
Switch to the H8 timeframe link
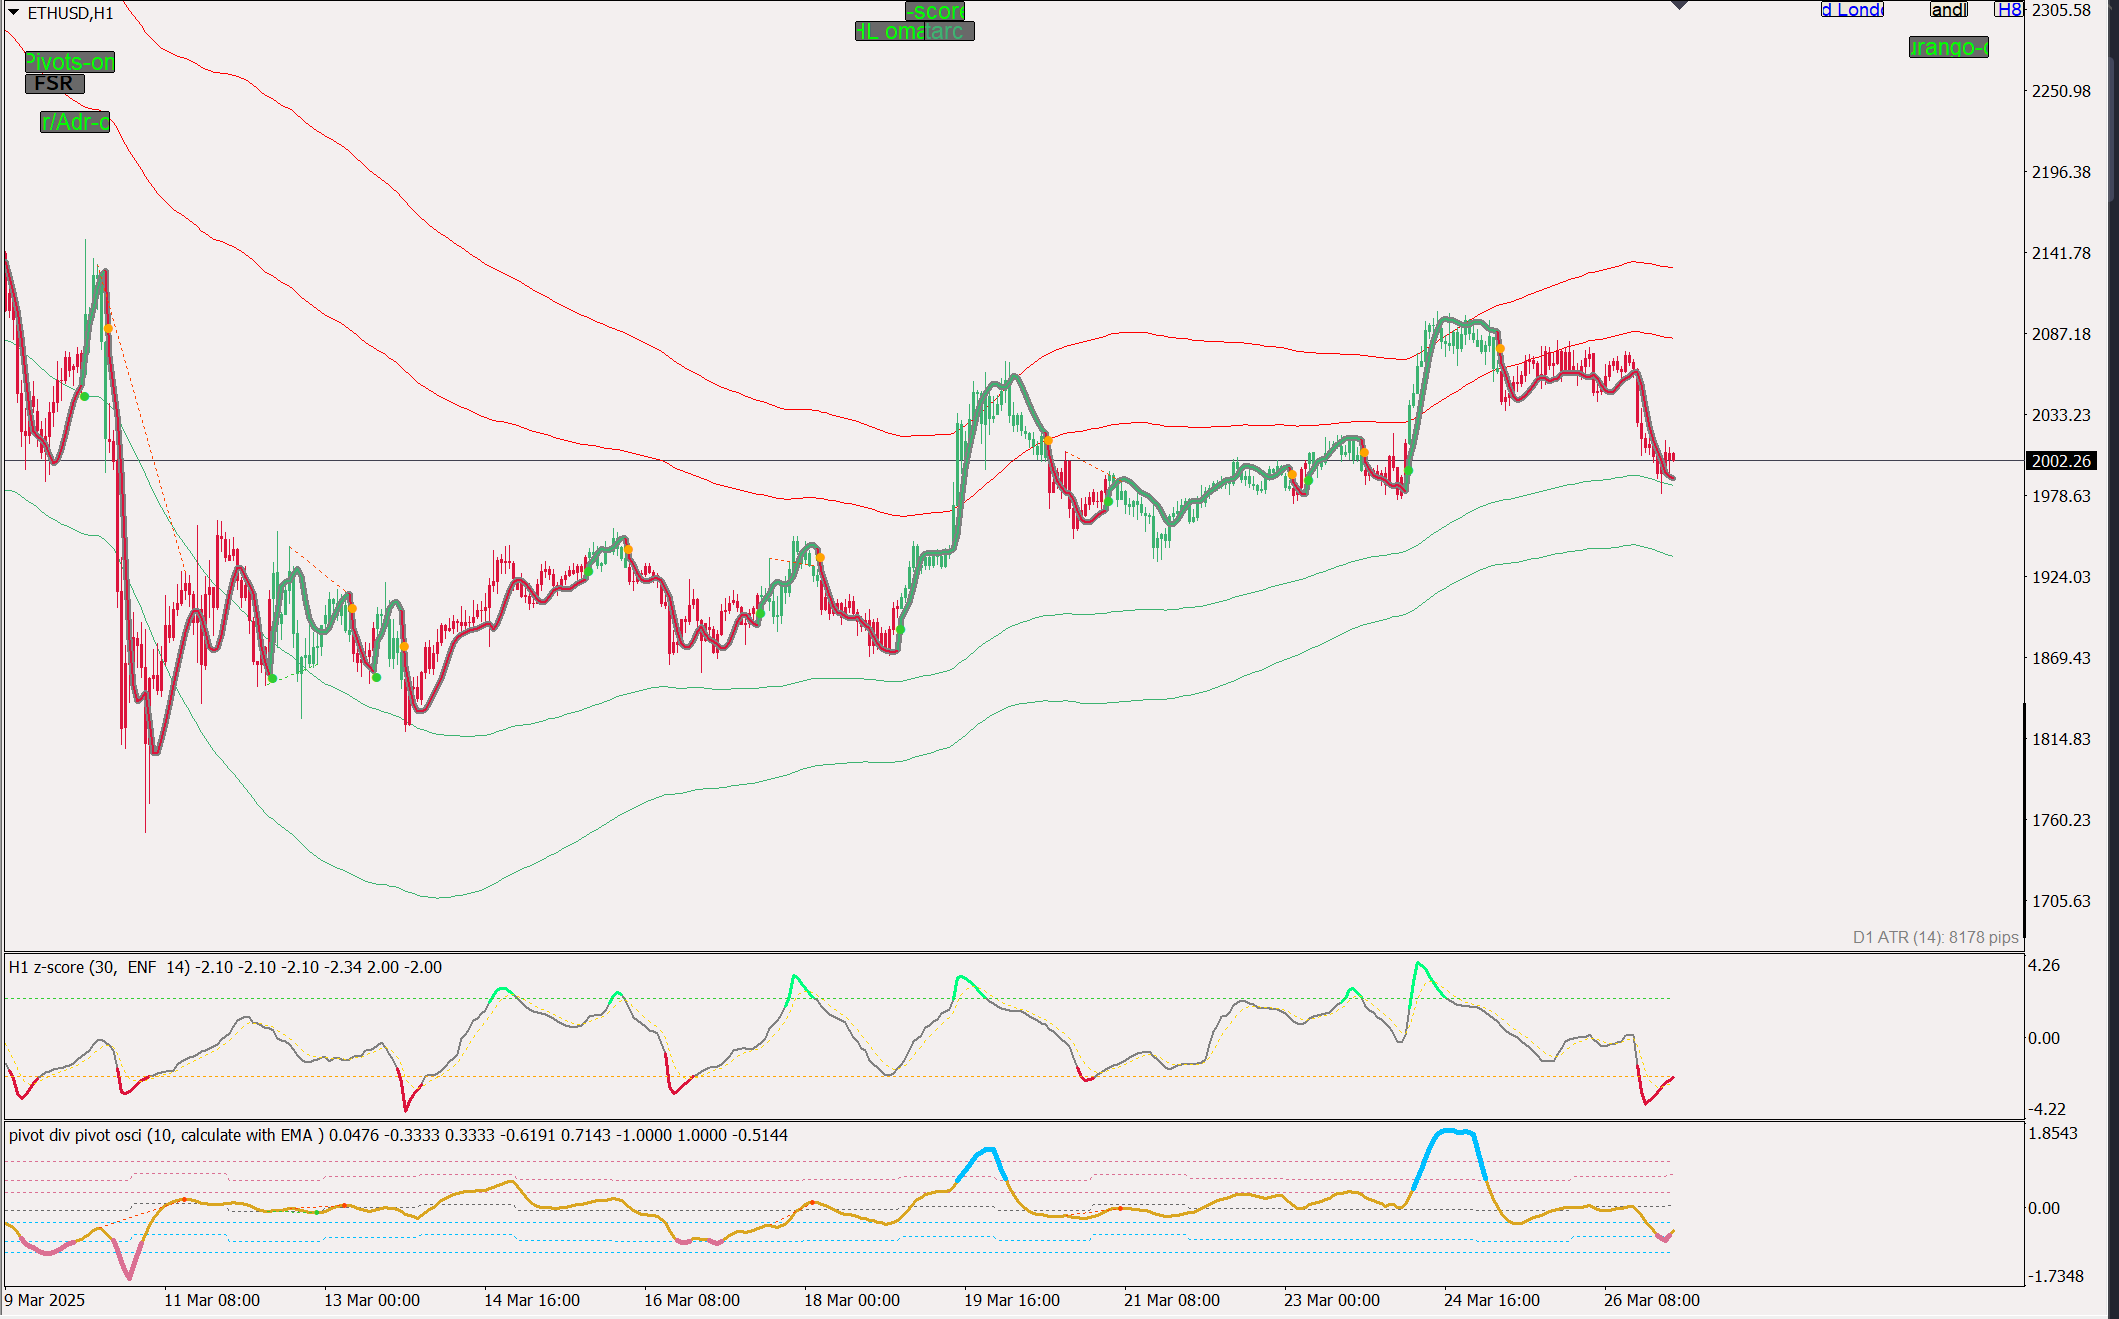click(2008, 10)
